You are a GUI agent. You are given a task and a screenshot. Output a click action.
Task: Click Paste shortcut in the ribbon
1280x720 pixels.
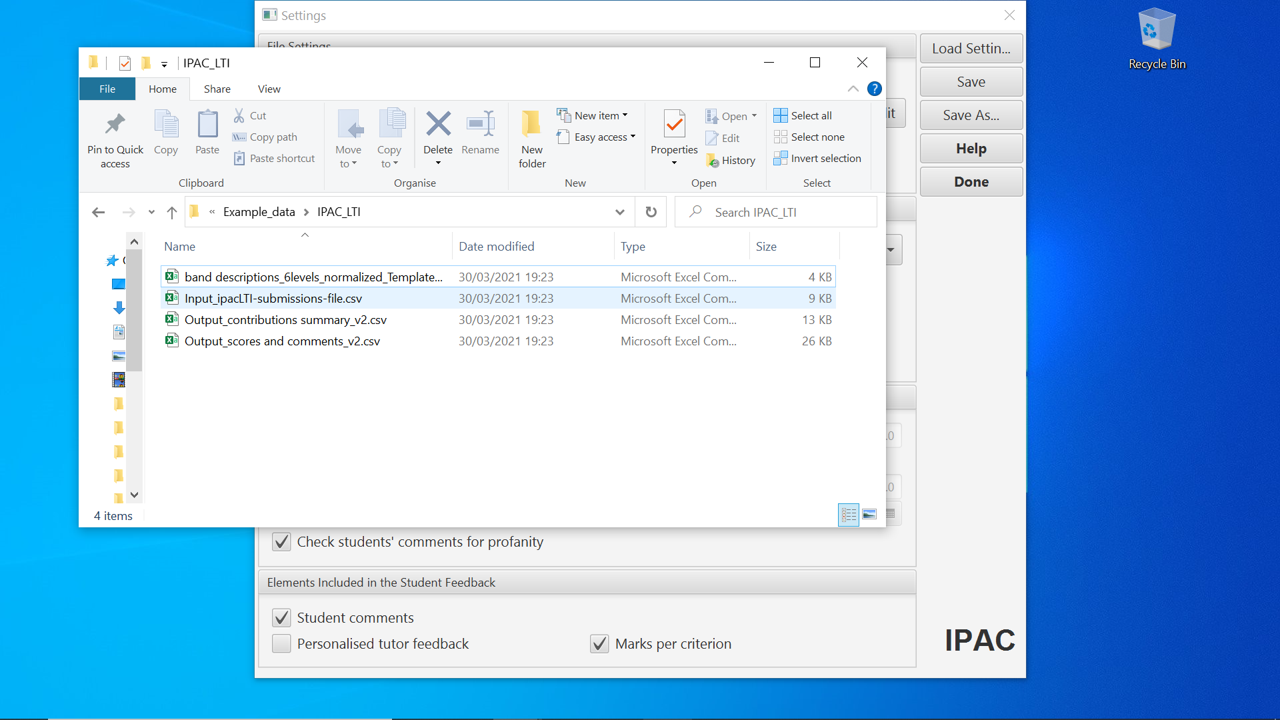point(273,158)
